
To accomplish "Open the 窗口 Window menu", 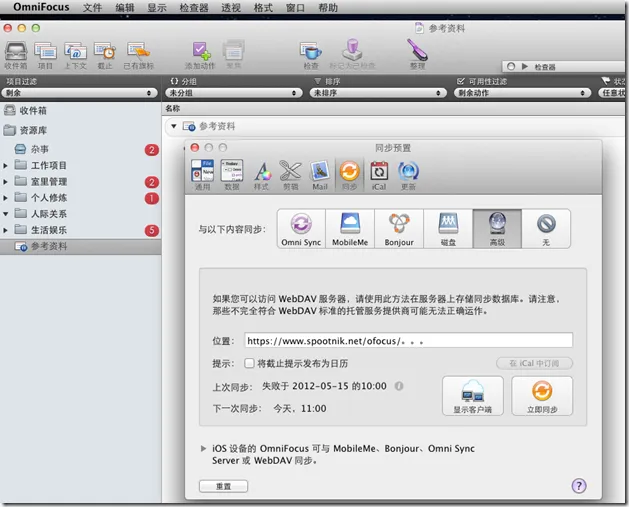I will [x=296, y=8].
